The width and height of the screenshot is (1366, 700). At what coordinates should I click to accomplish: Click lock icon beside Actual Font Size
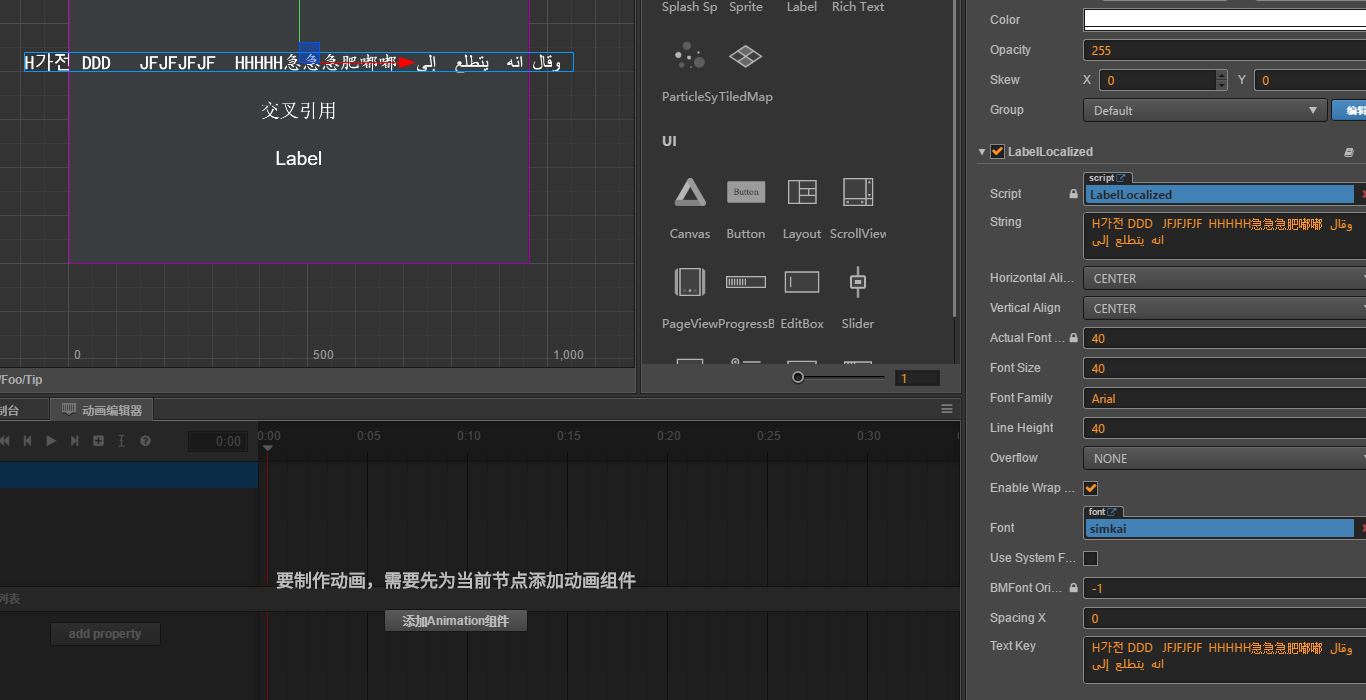(1074, 338)
